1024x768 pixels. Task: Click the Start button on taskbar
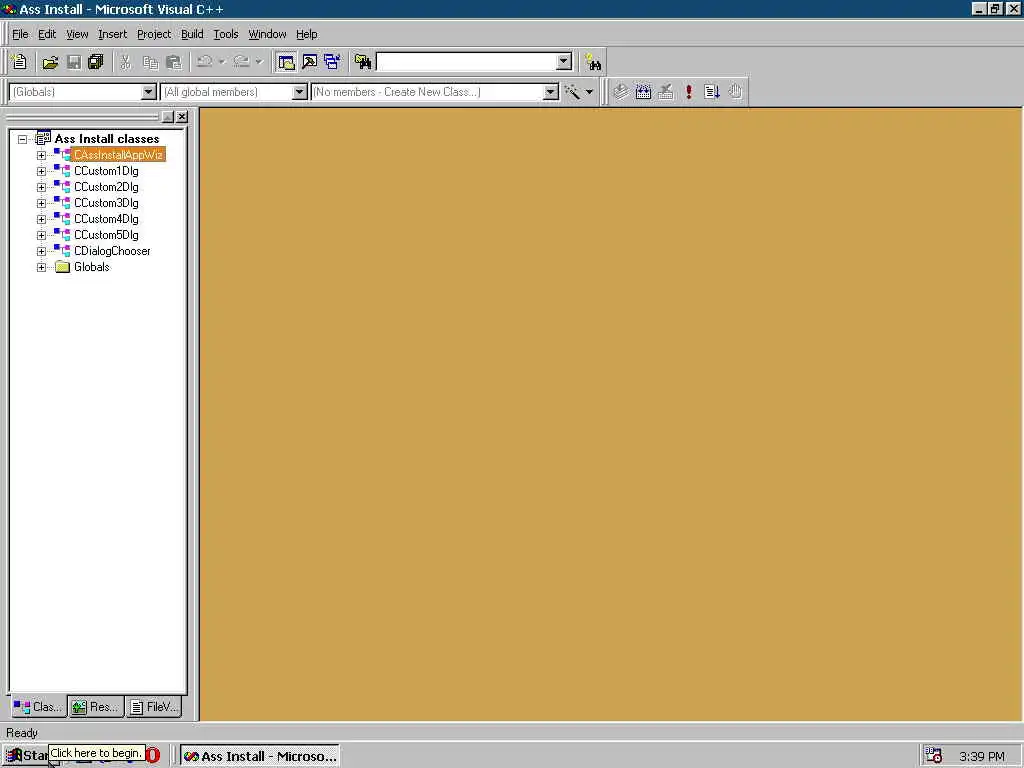27,756
